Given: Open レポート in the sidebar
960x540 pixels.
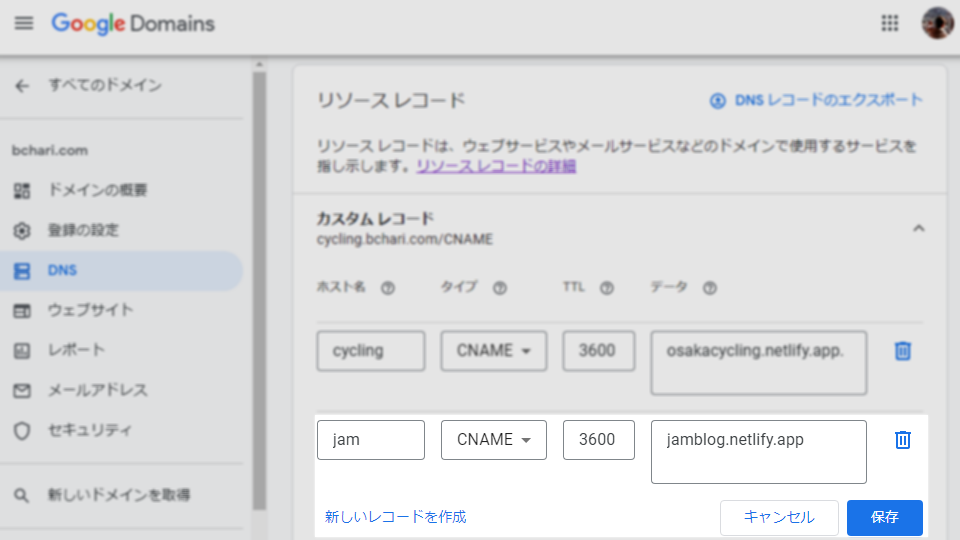Looking at the screenshot, I should [77, 350].
